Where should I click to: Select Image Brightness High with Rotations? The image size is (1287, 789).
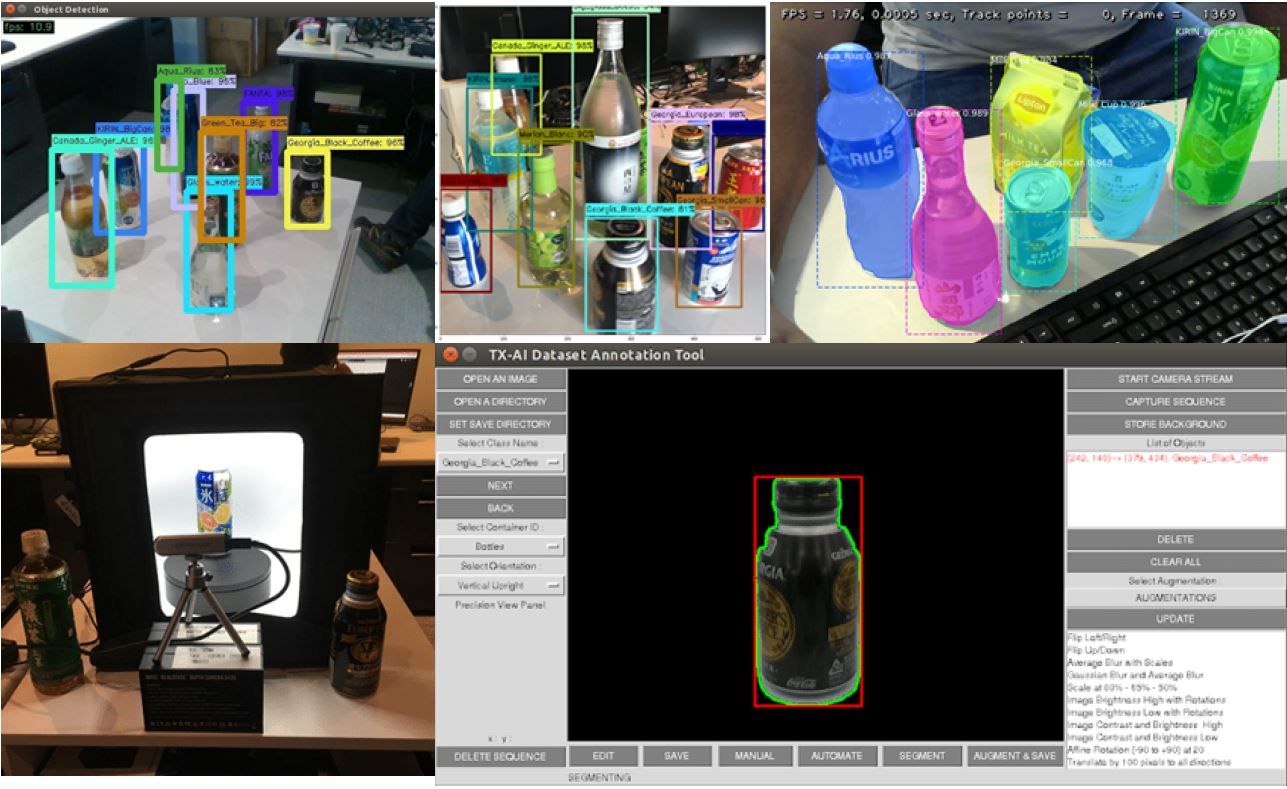pyautogui.click(x=1146, y=700)
